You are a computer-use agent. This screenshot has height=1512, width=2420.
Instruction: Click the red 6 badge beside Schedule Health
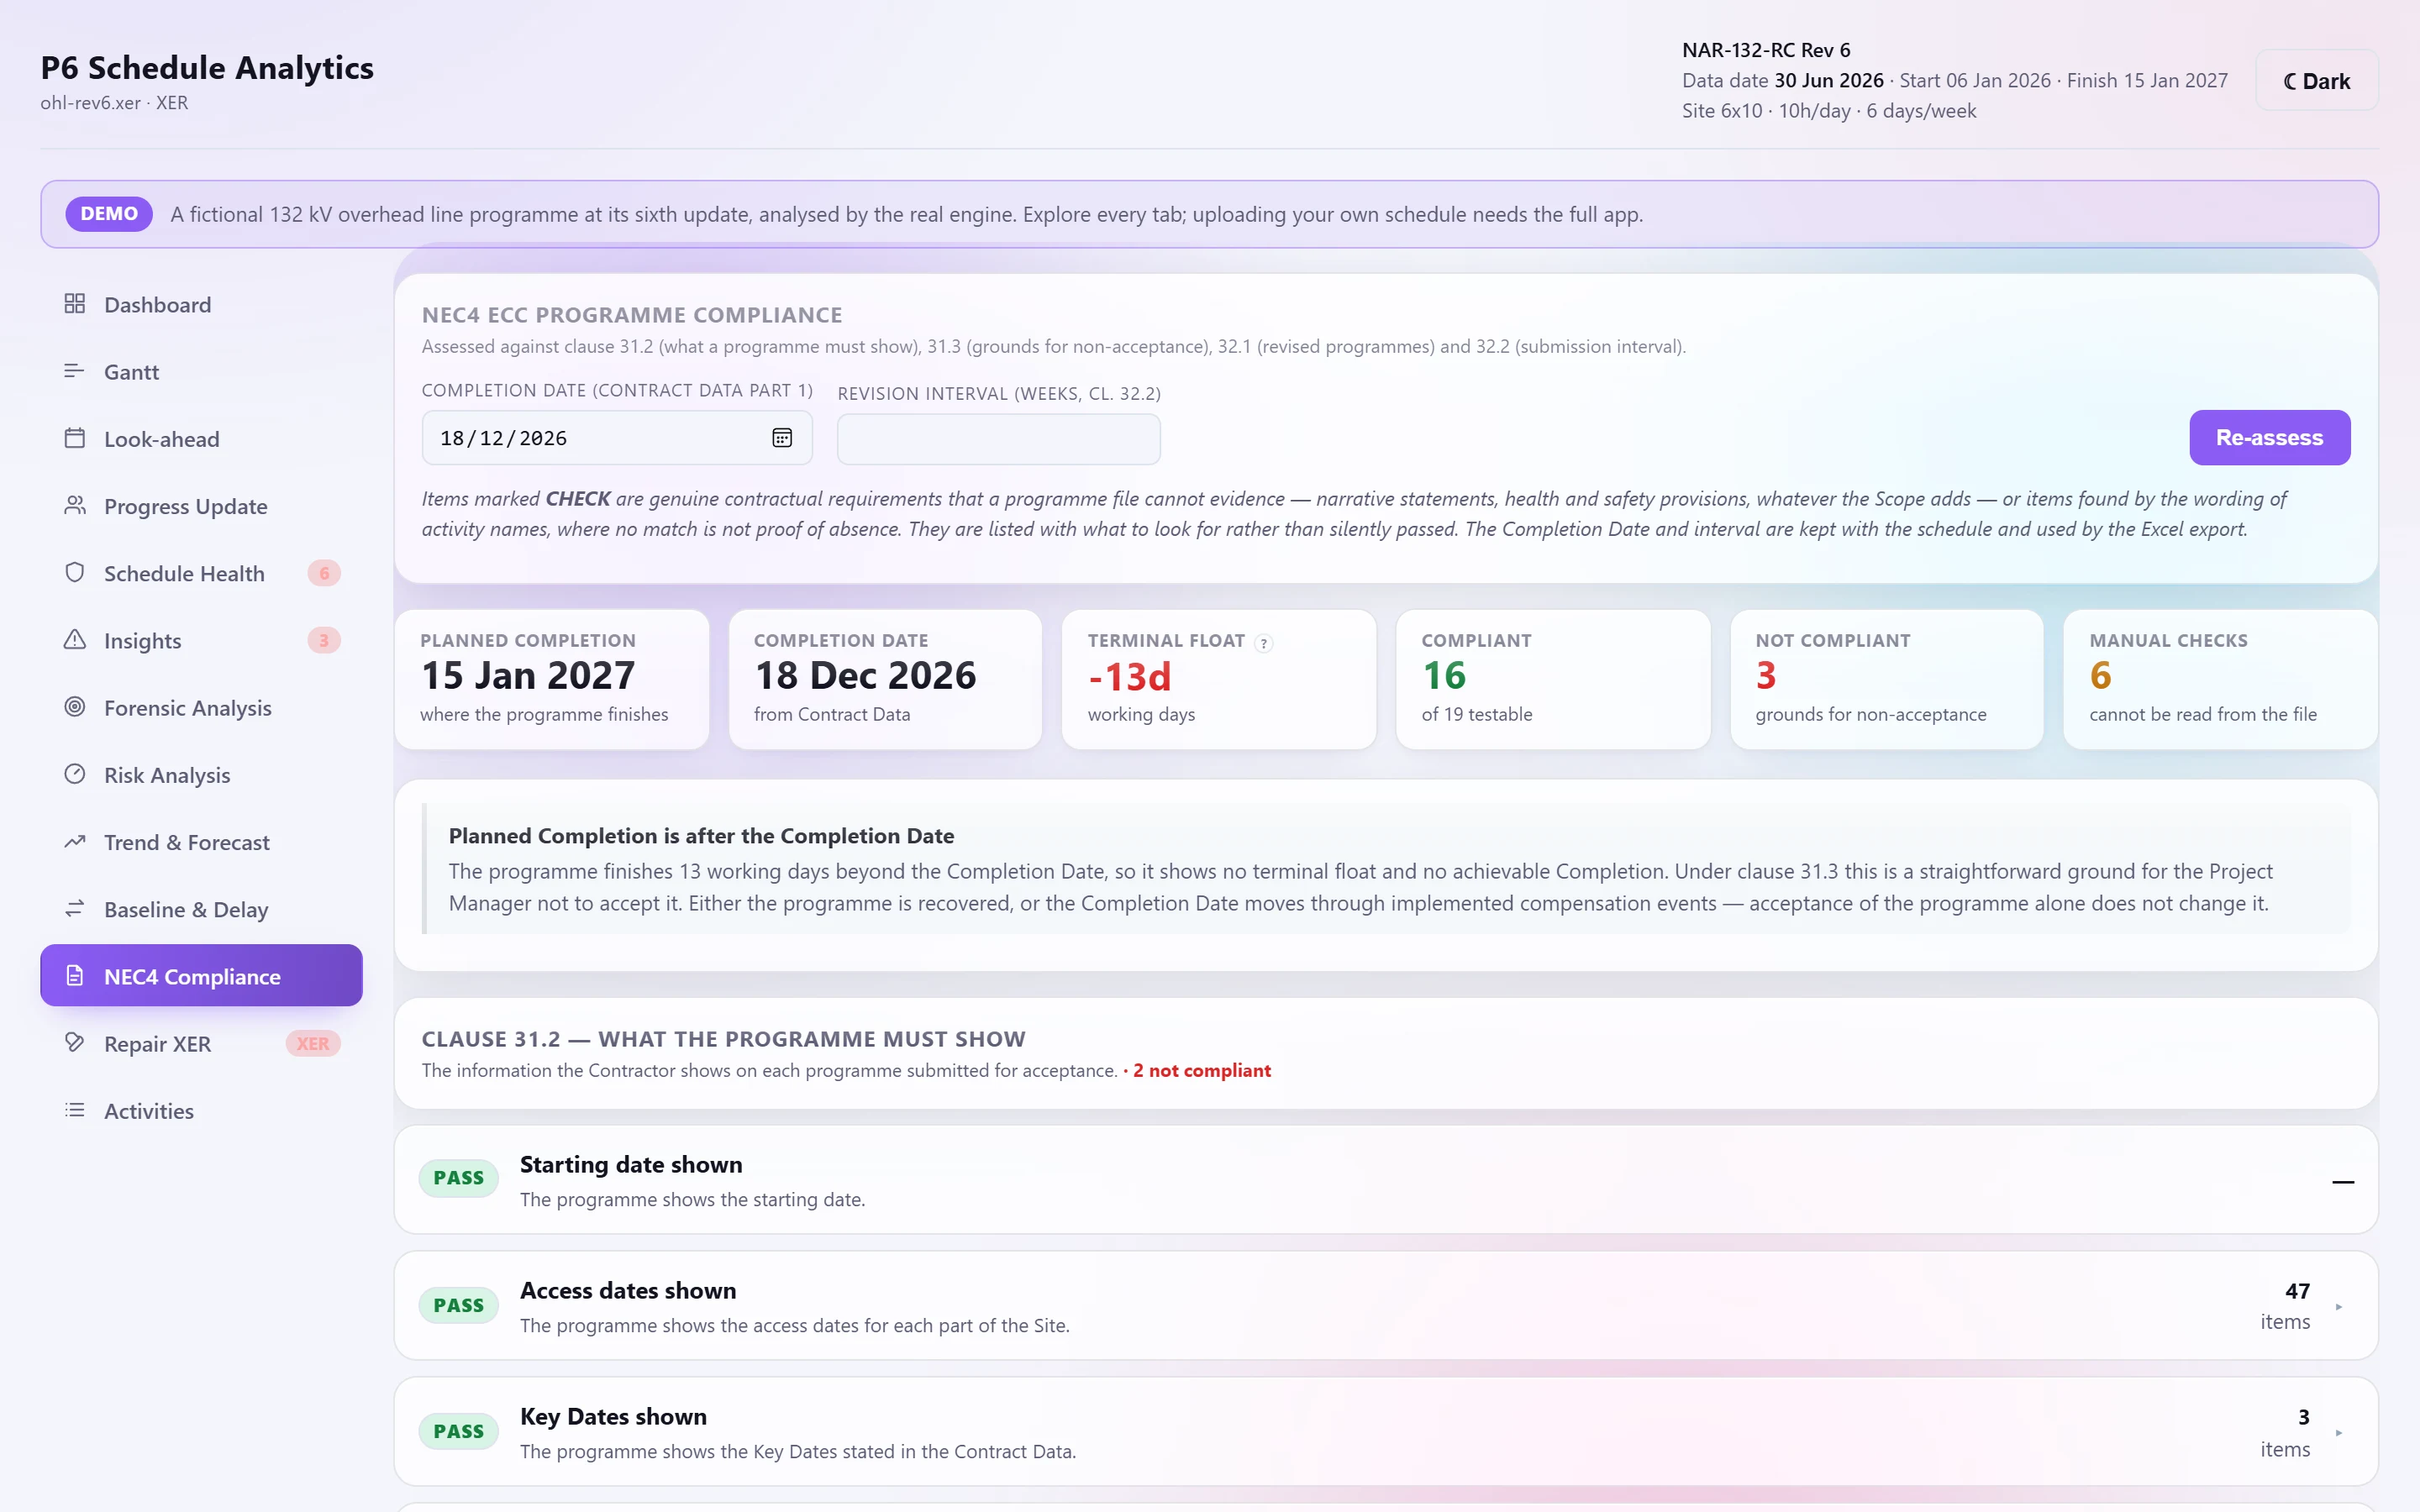click(324, 573)
